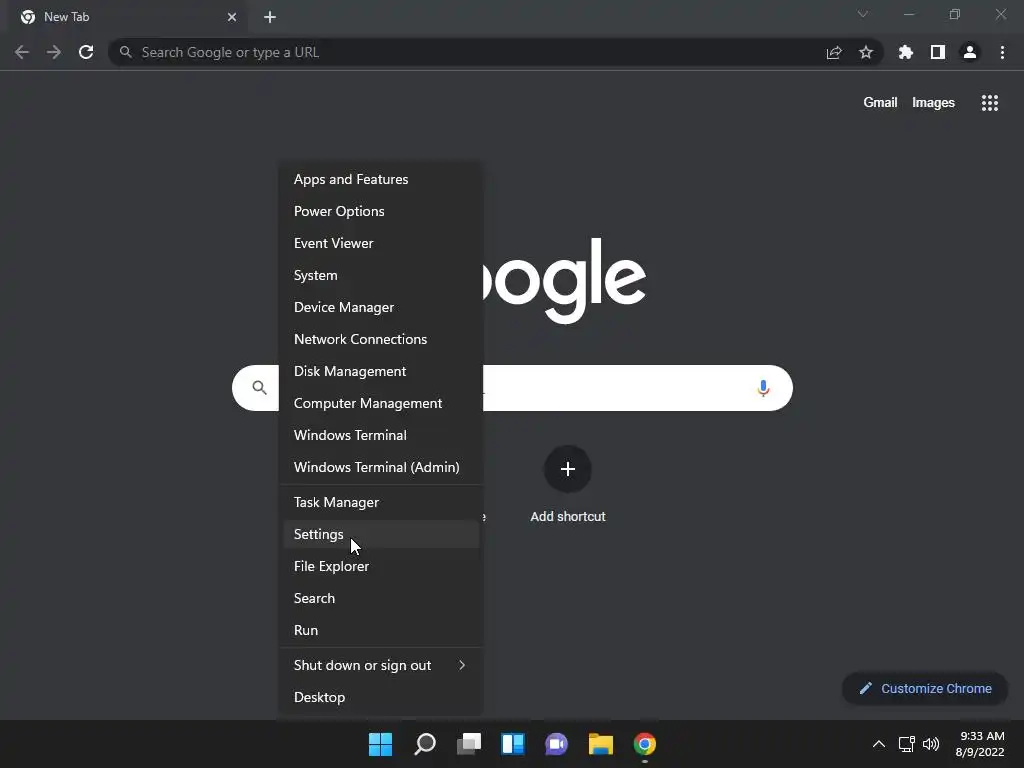Open the Images link
Screen dimensions: 1024x768
933,103
